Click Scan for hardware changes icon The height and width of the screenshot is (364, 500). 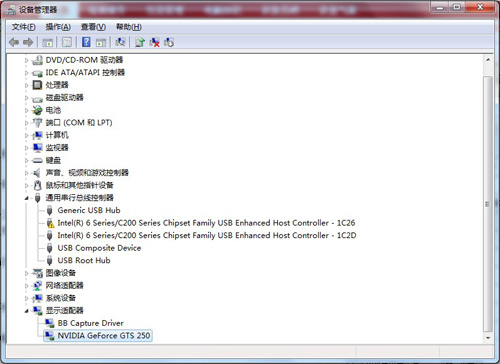pyautogui.click(x=120, y=42)
